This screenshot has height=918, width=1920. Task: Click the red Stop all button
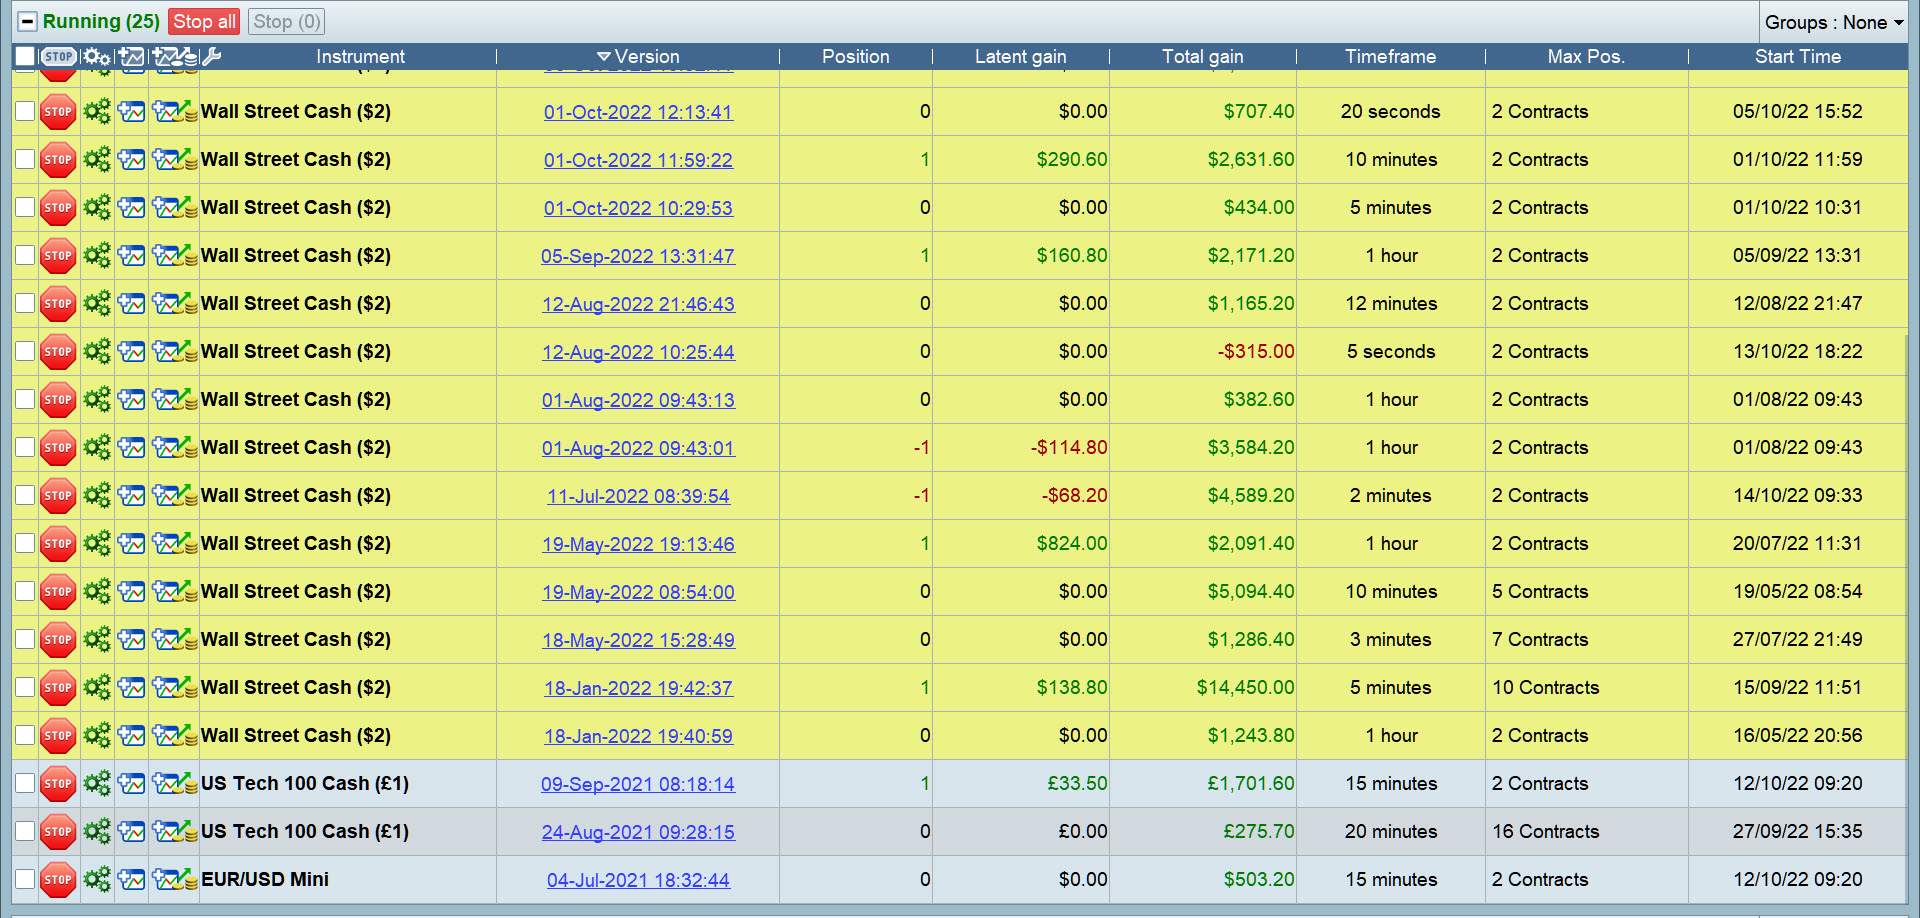point(204,22)
